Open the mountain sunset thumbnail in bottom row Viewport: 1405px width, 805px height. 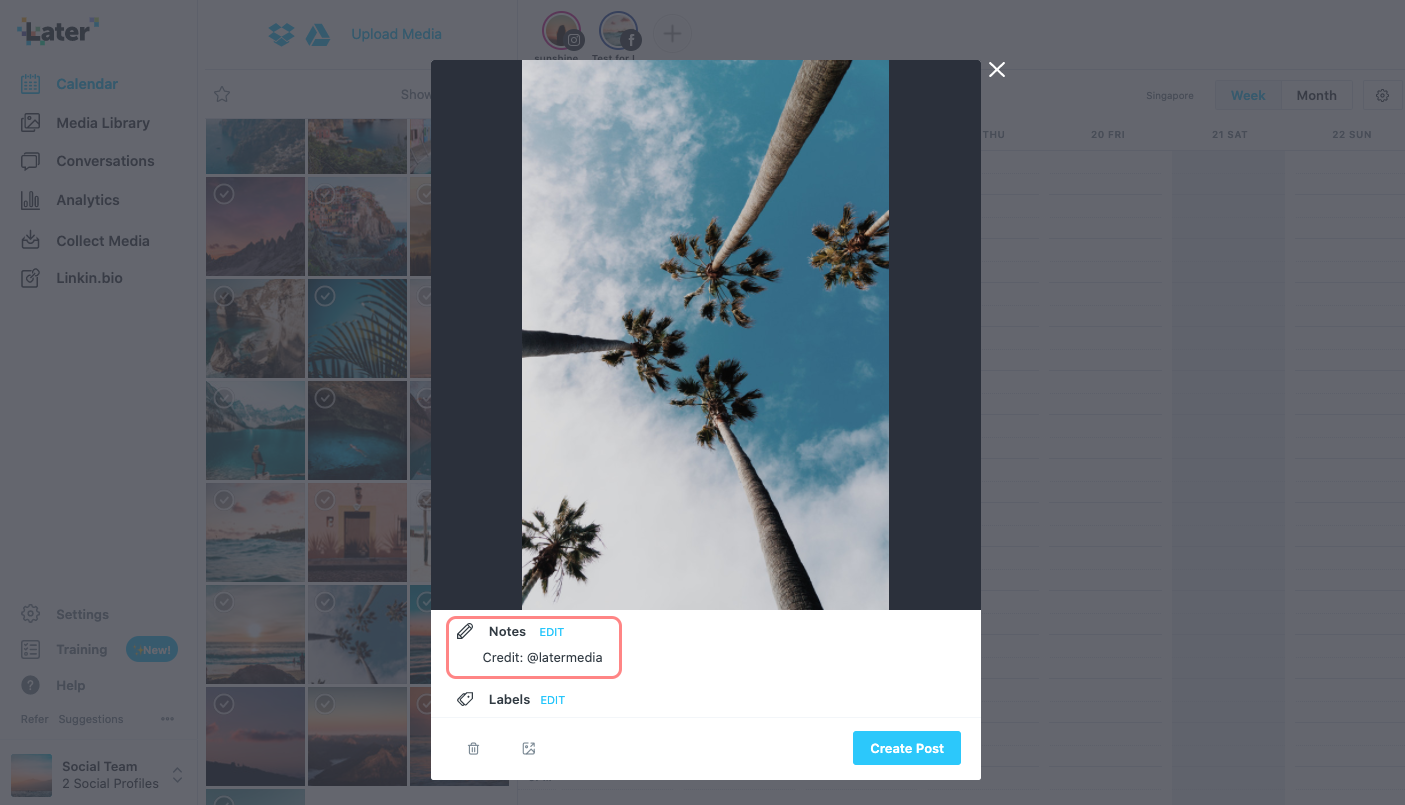357,736
